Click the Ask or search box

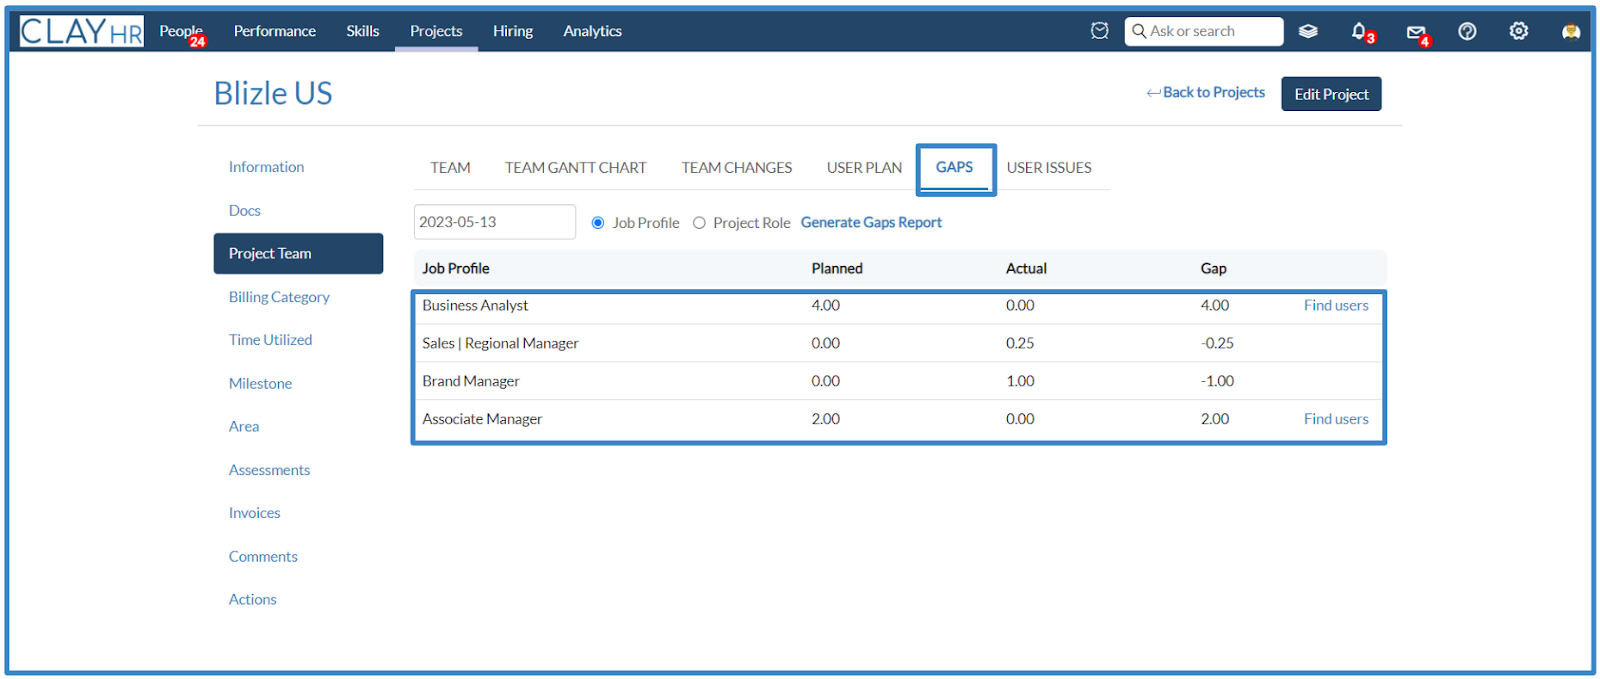1204,31
